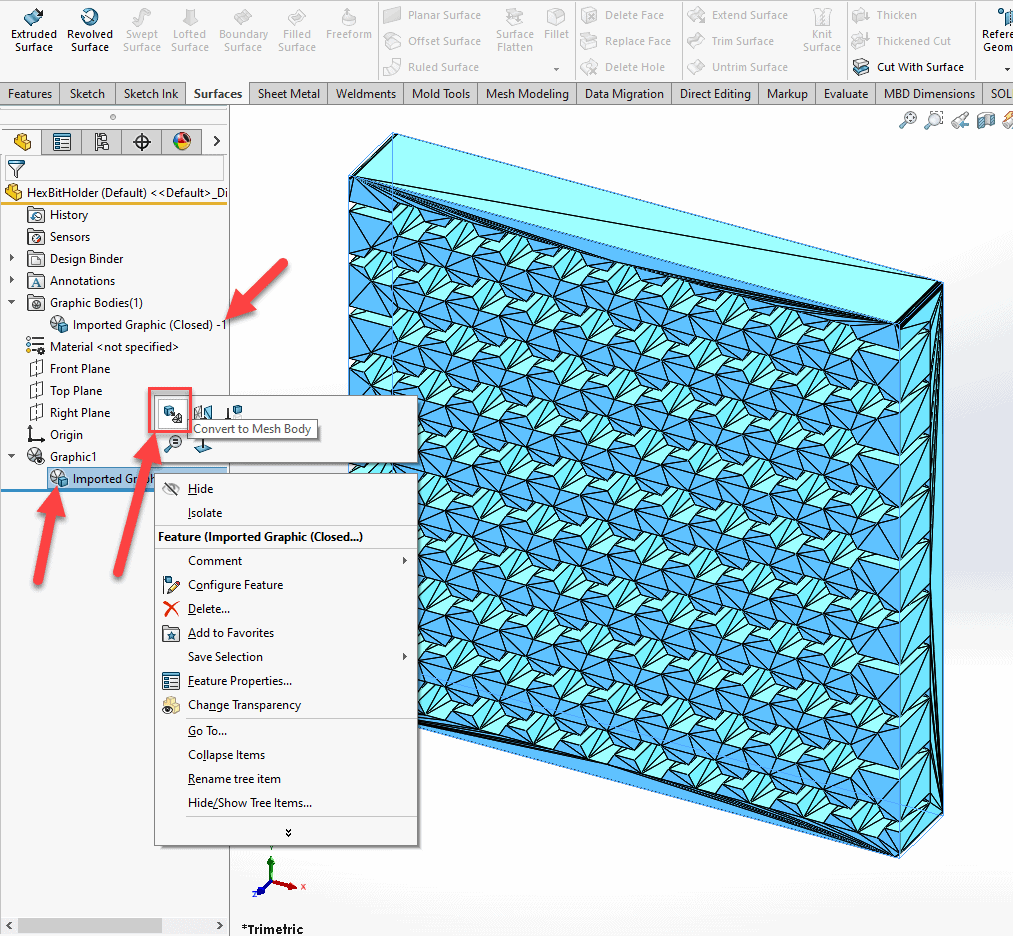Select Material <not specified> tree item
The image size is (1013, 936).
(102, 347)
